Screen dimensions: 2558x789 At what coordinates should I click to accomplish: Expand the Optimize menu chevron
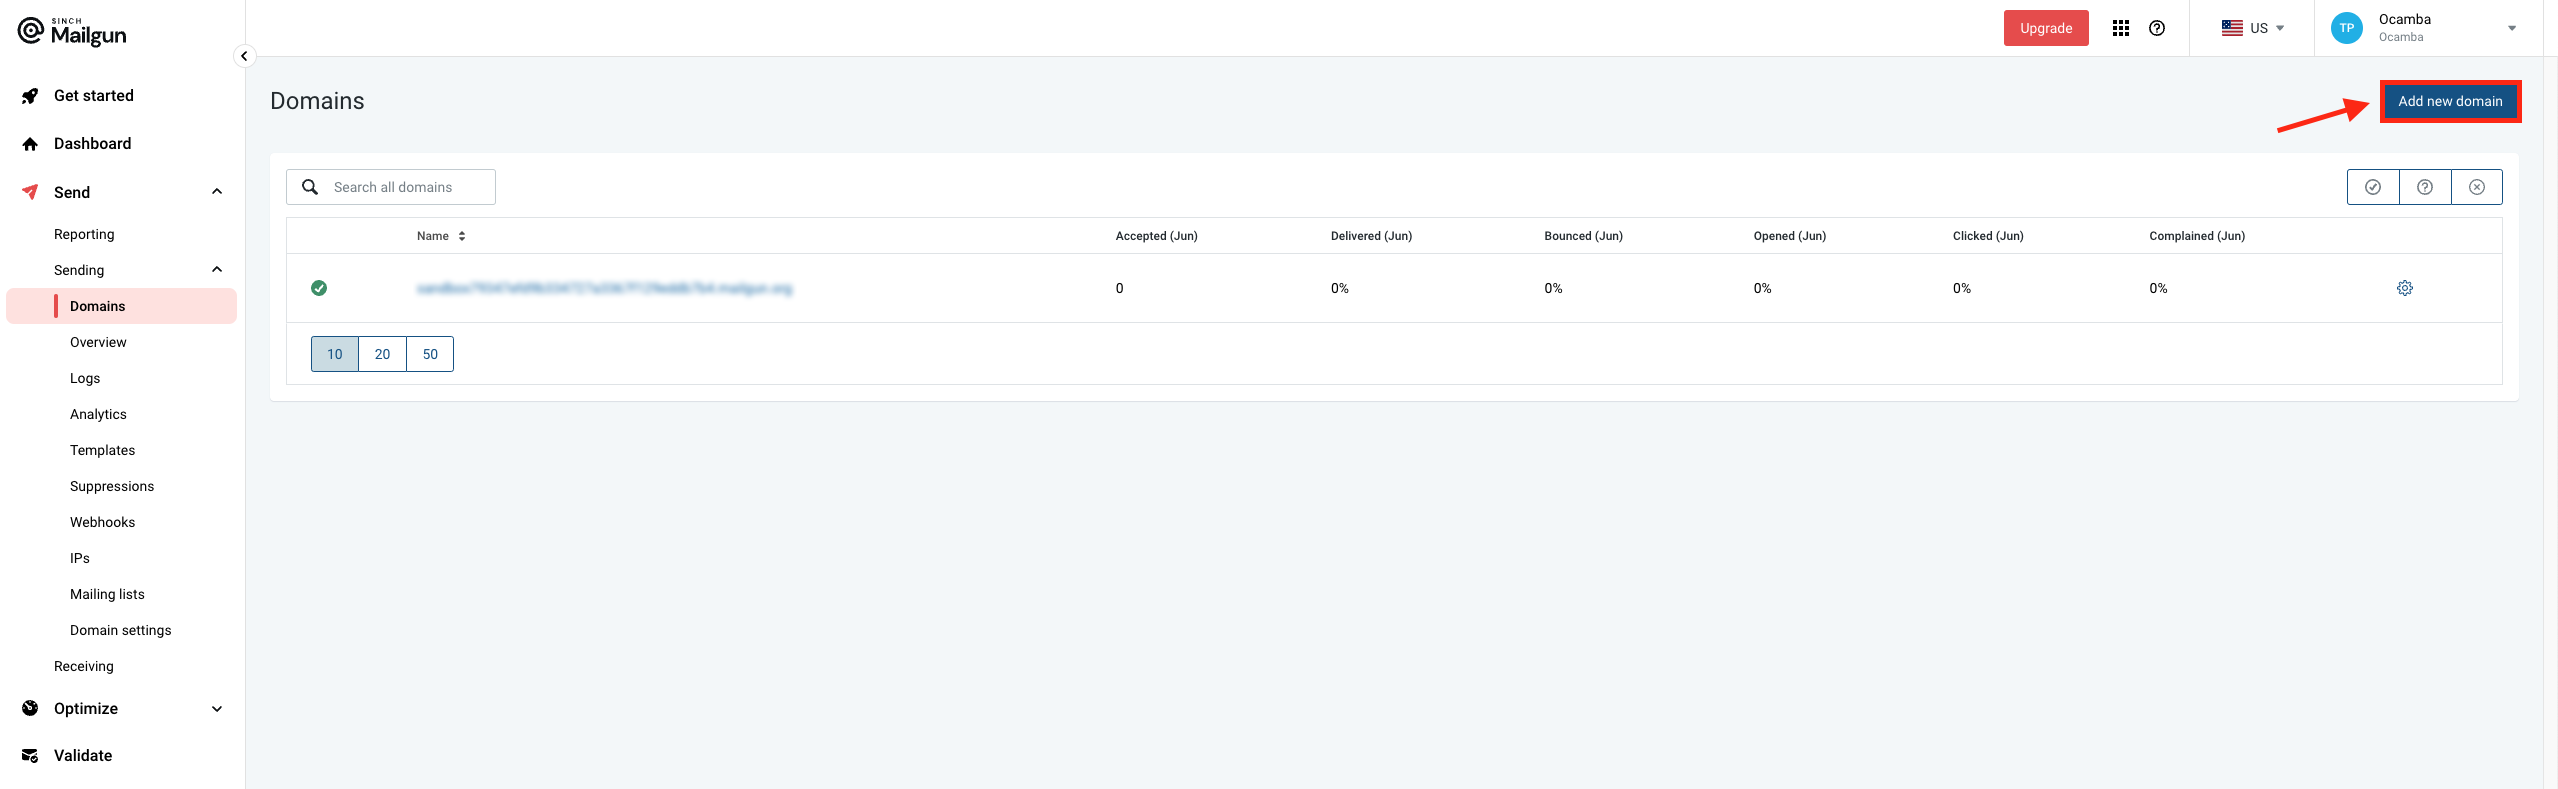pyautogui.click(x=217, y=708)
